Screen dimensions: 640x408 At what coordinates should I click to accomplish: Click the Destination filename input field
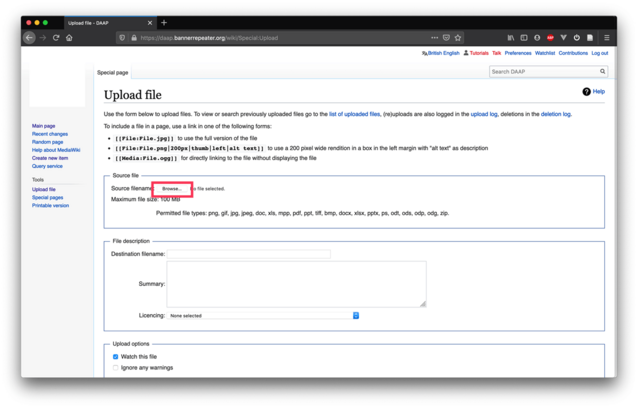(248, 254)
